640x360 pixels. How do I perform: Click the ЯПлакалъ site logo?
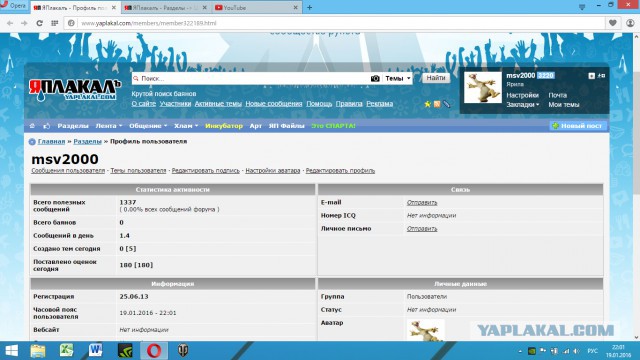click(75, 90)
